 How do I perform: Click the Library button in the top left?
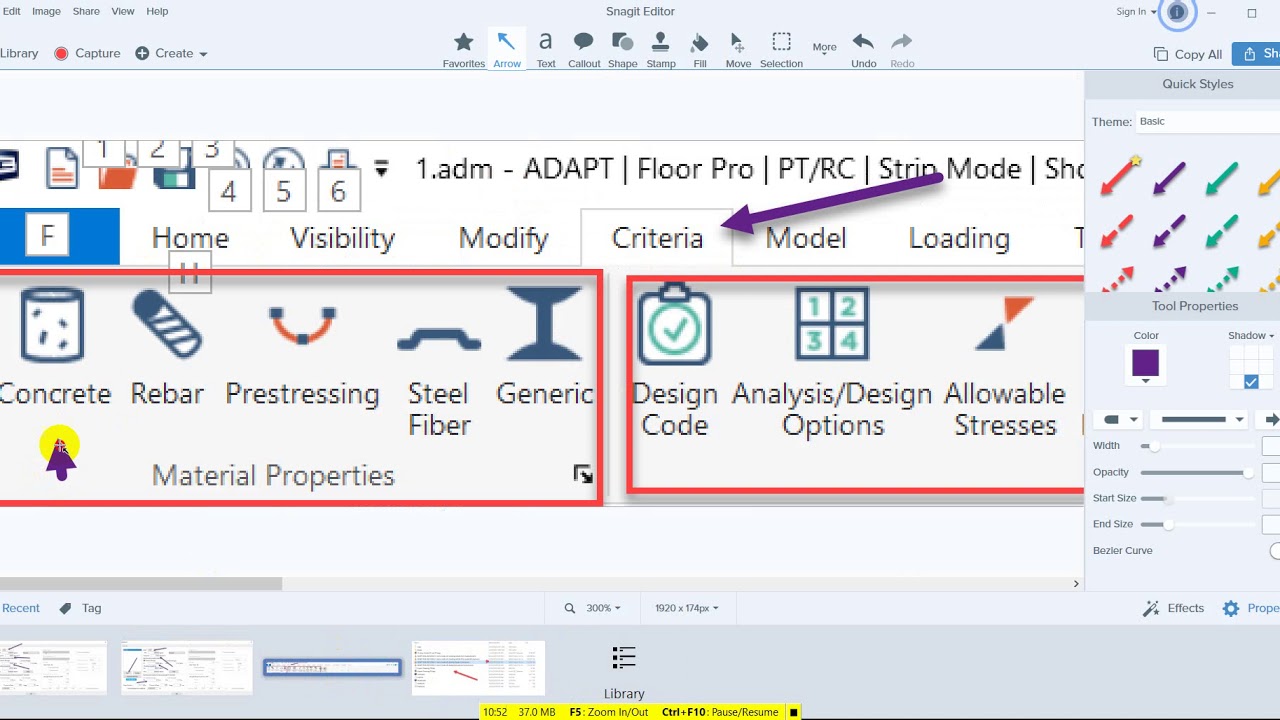pos(19,53)
